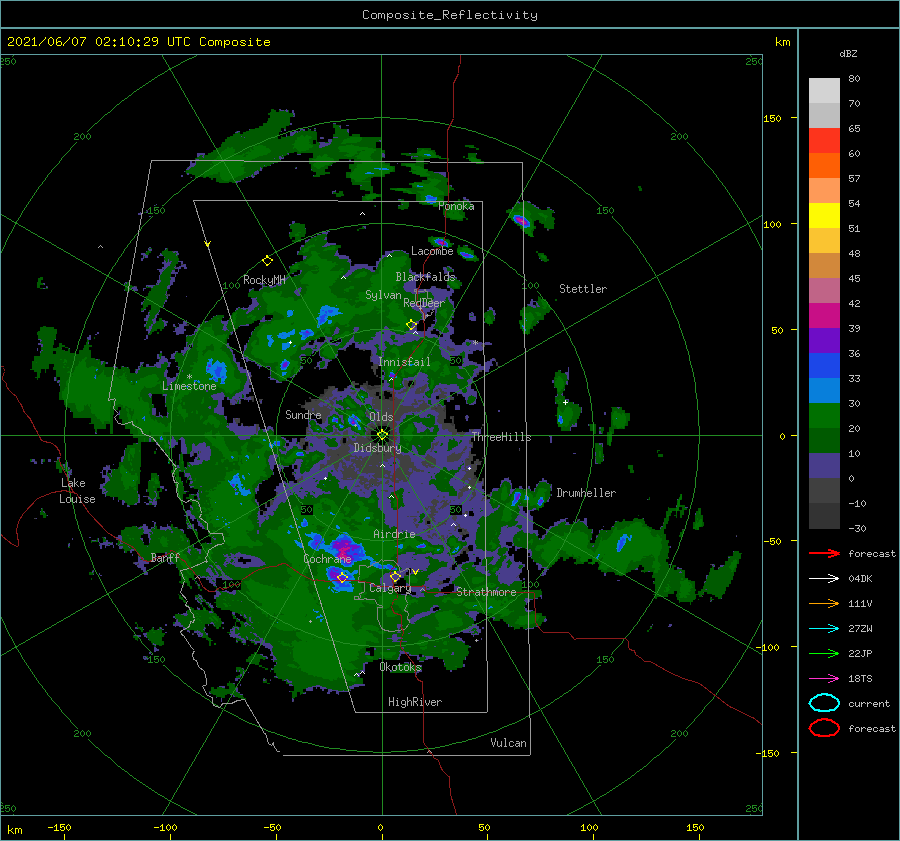Image resolution: width=900 pixels, height=841 pixels.
Task: Click the Blackfalds town label
Action: (425, 277)
